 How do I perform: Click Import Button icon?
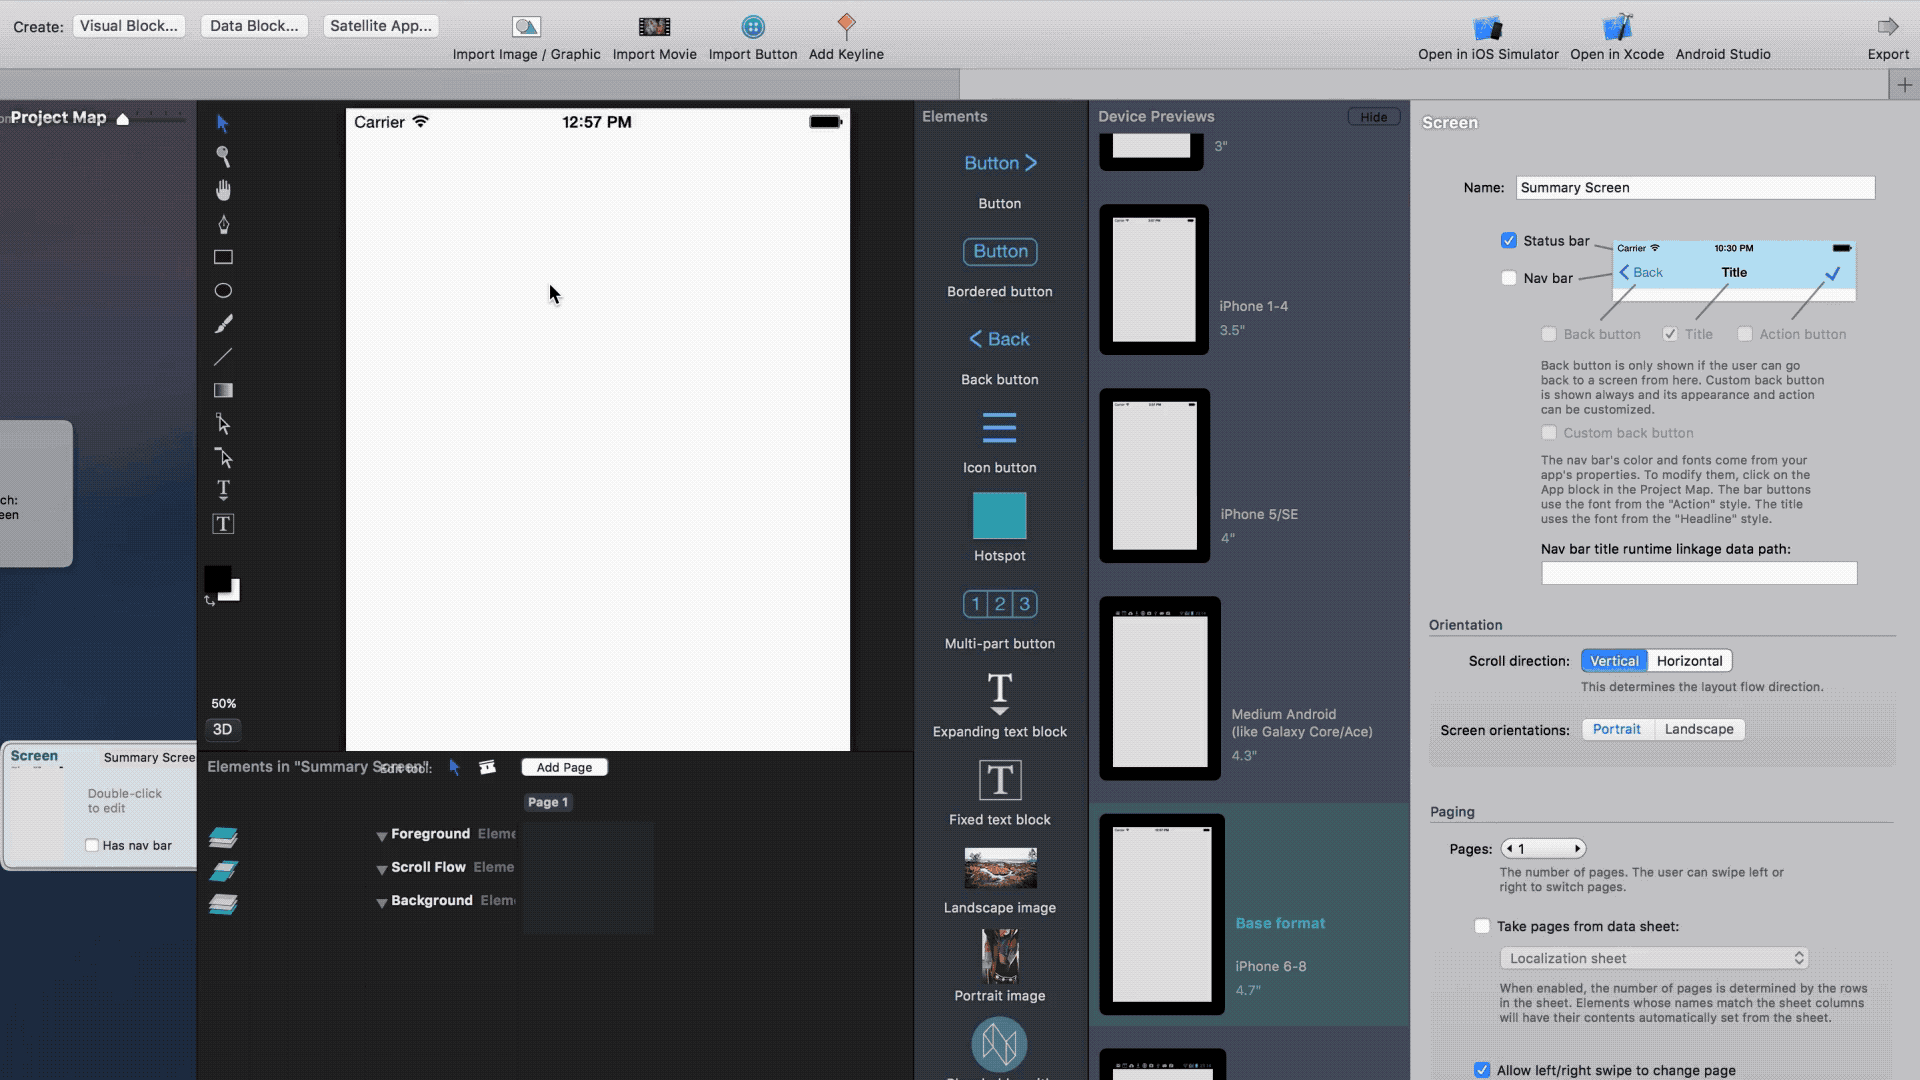click(753, 27)
